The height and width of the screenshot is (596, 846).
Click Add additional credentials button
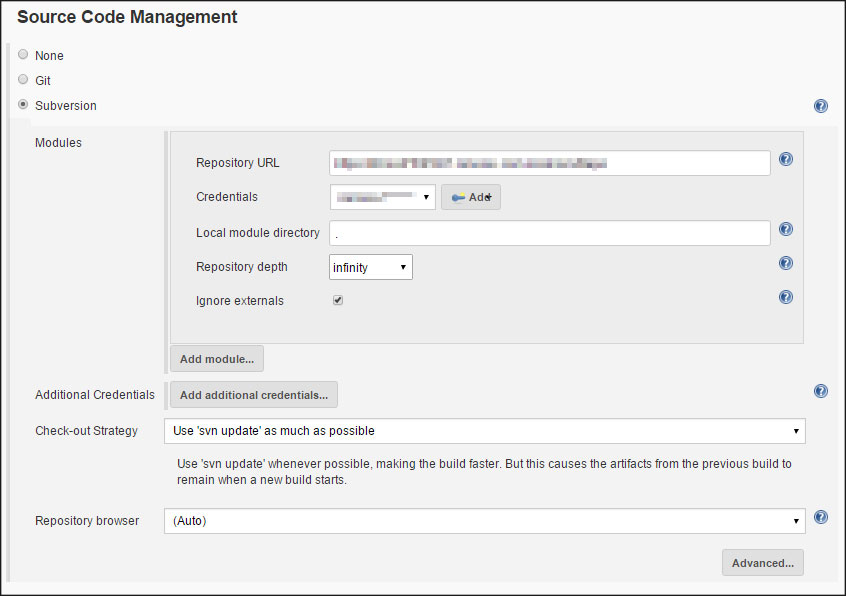[254, 395]
